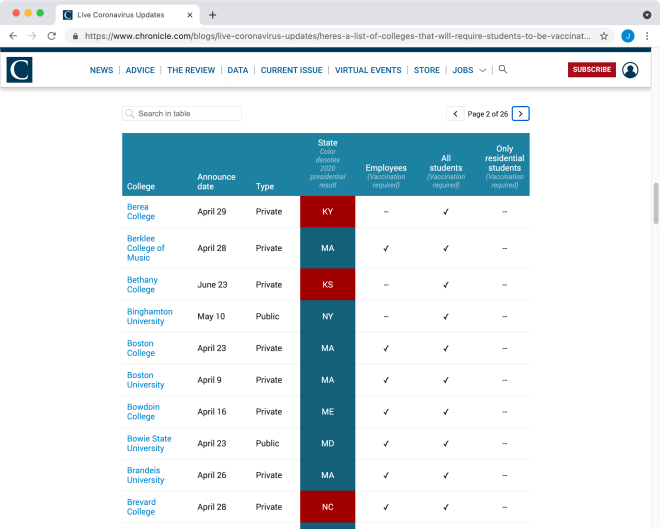Image resolution: width=660 pixels, height=529 pixels.
Task: Expand the JOBS dropdown chevron
Action: click(x=483, y=70)
